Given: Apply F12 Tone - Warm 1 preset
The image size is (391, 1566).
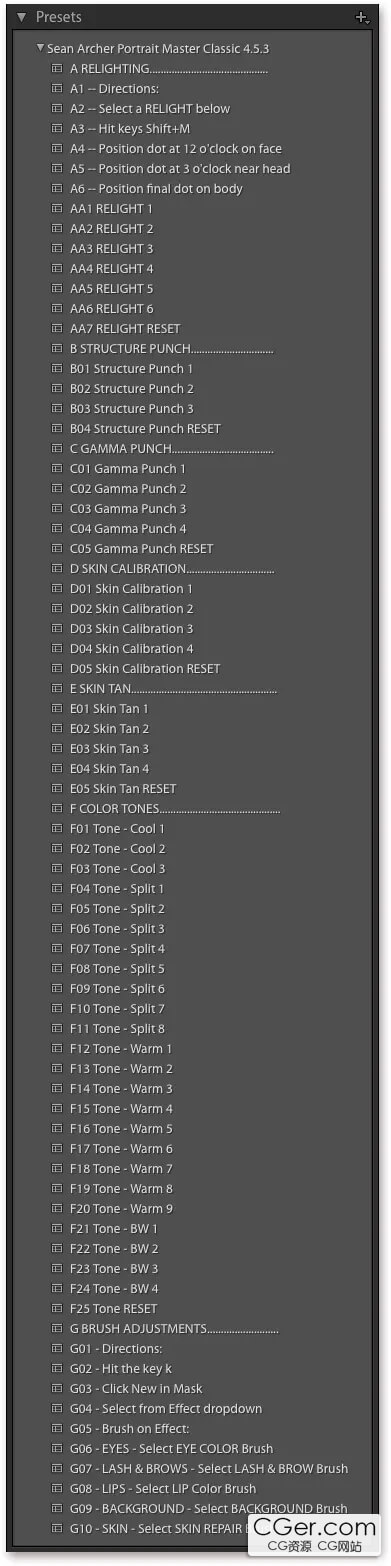Looking at the screenshot, I should point(121,1048).
